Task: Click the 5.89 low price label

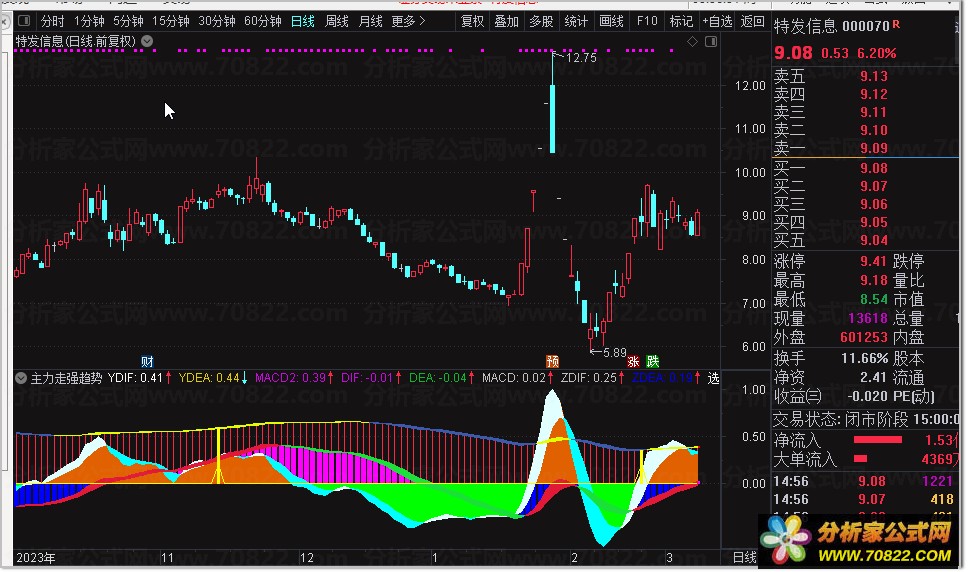Action: [614, 352]
